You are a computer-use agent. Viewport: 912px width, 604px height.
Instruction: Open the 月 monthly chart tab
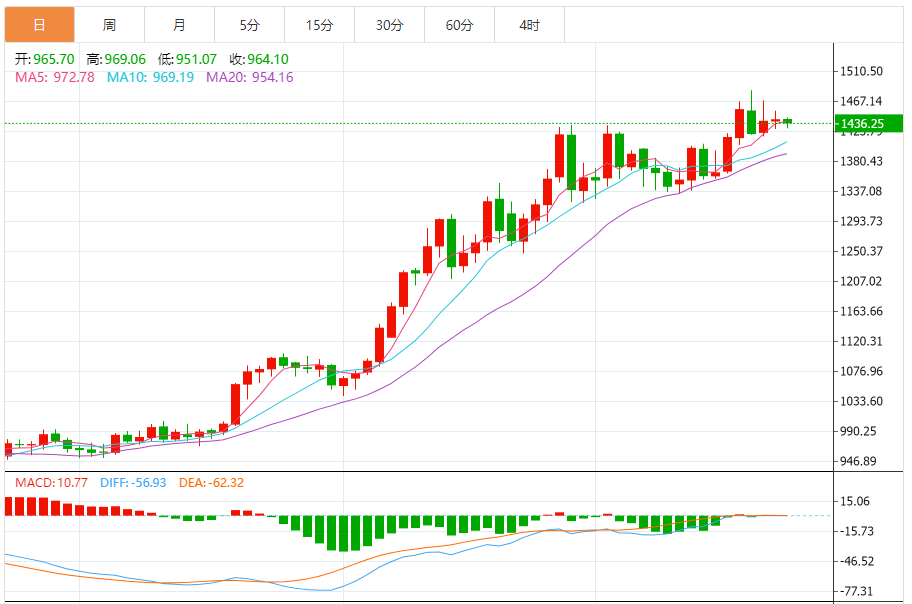pyautogui.click(x=179, y=25)
